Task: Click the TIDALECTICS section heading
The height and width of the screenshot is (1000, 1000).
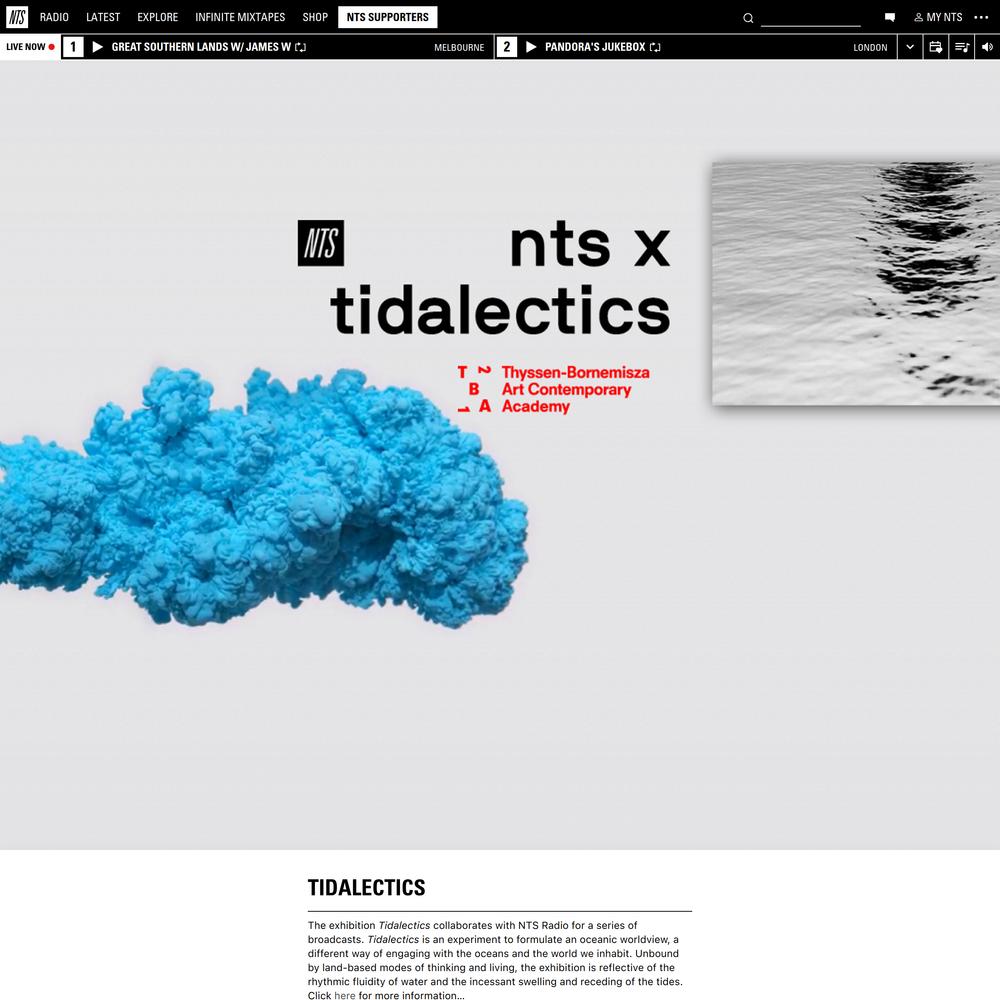Action: click(x=366, y=887)
